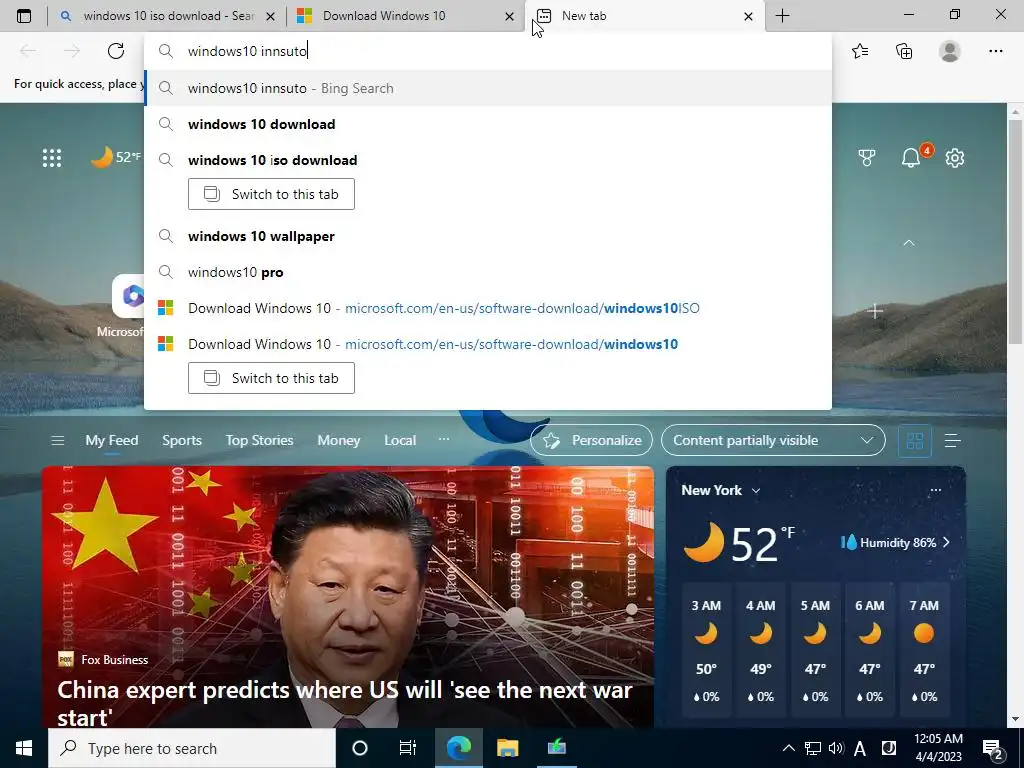Open the pinned green app in taskbar
This screenshot has height=768, width=1024.
556,748
